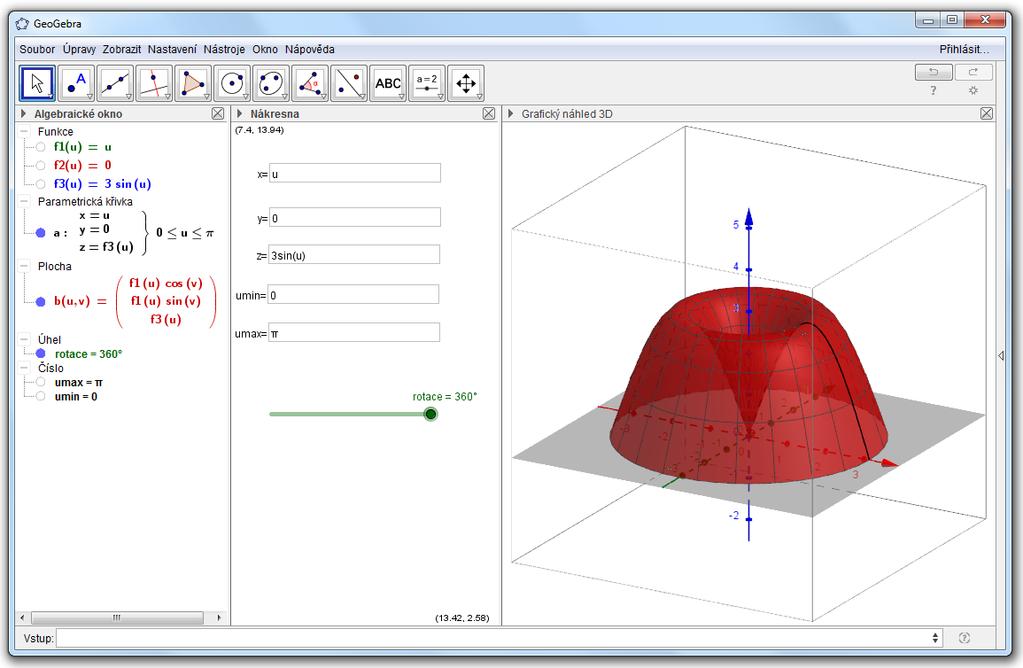Image resolution: width=1023 pixels, height=668 pixels.
Task: Select the Perpendicular line tool
Action: click(154, 84)
